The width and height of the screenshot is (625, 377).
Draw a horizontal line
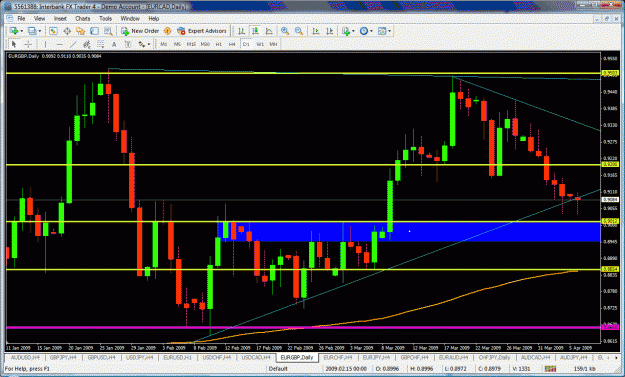click(x=59, y=44)
